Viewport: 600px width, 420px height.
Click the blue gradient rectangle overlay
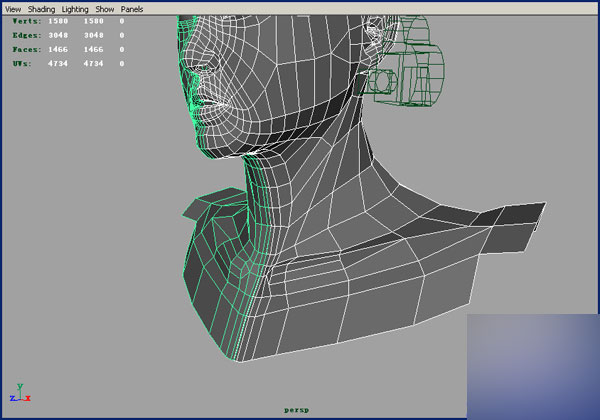(532, 366)
